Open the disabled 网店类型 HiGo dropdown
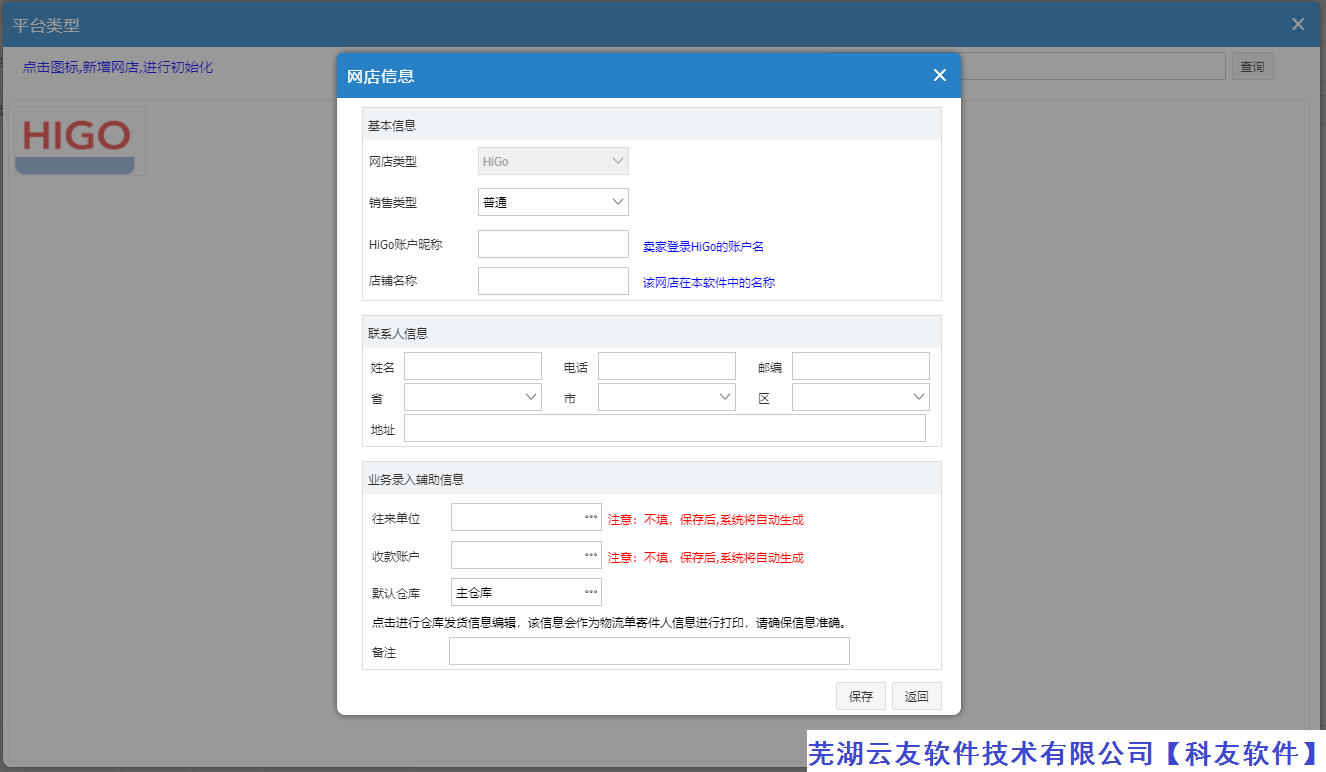The image size is (1326, 772). point(553,161)
